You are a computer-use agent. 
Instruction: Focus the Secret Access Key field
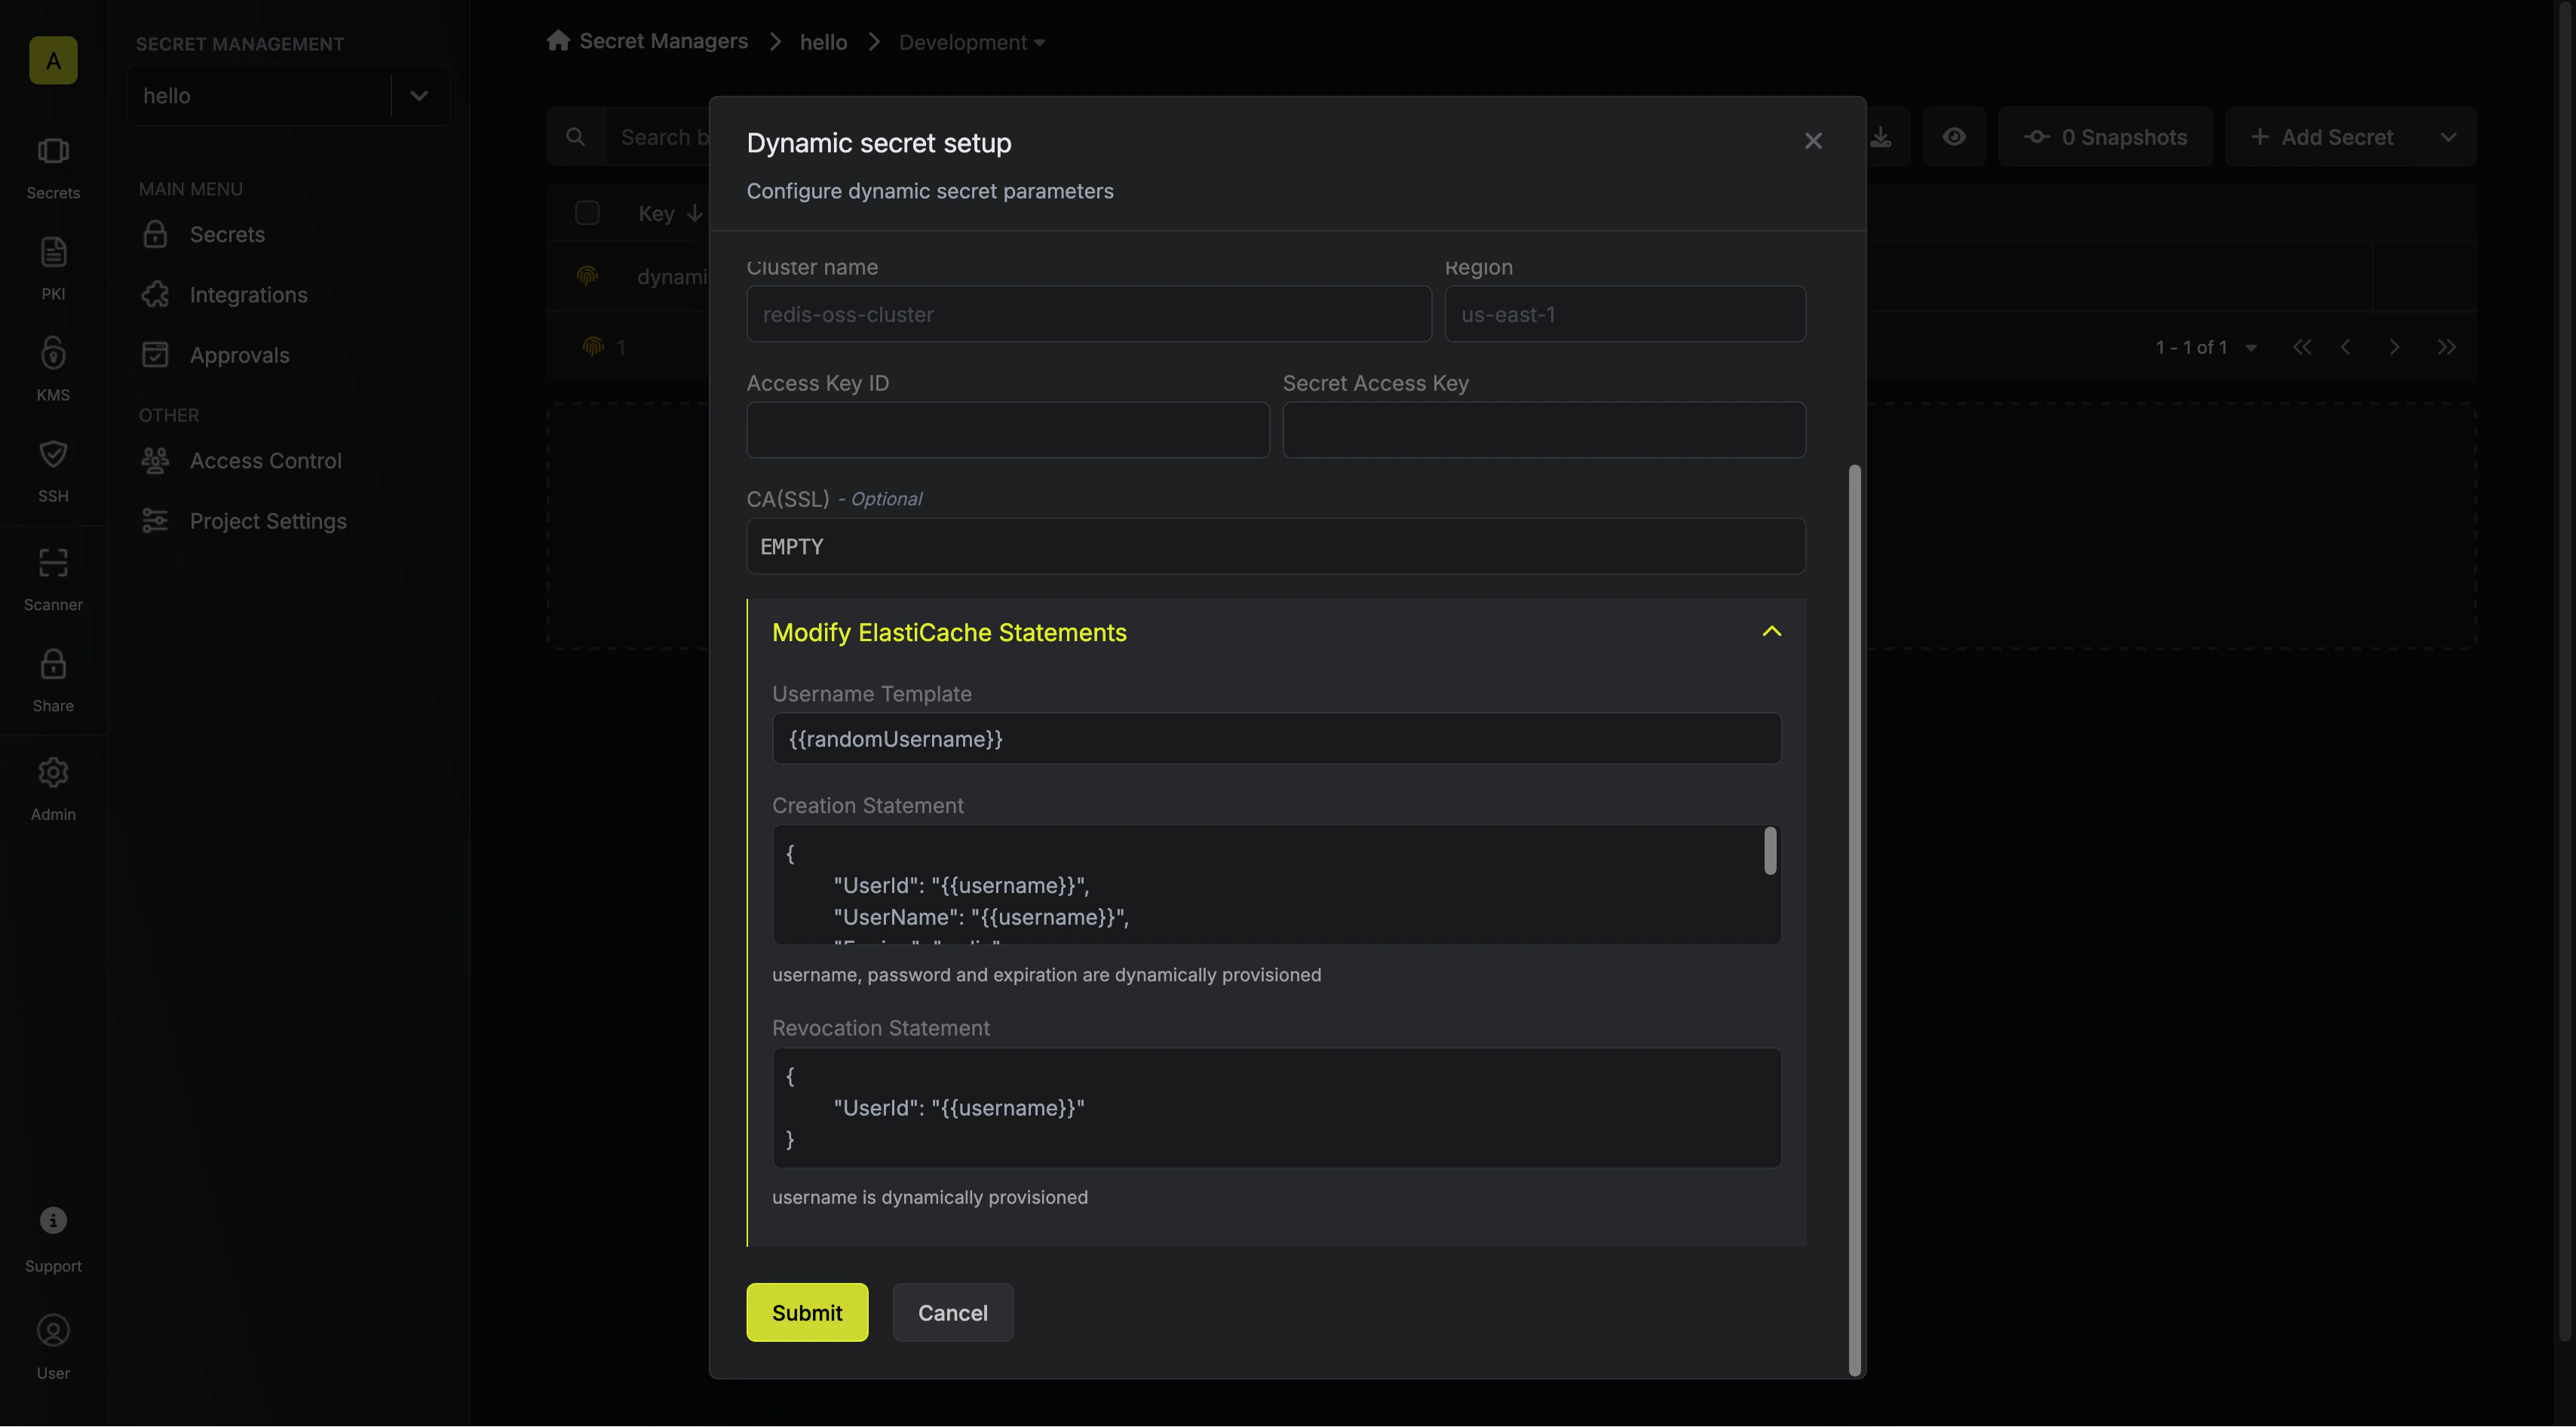(1543, 430)
